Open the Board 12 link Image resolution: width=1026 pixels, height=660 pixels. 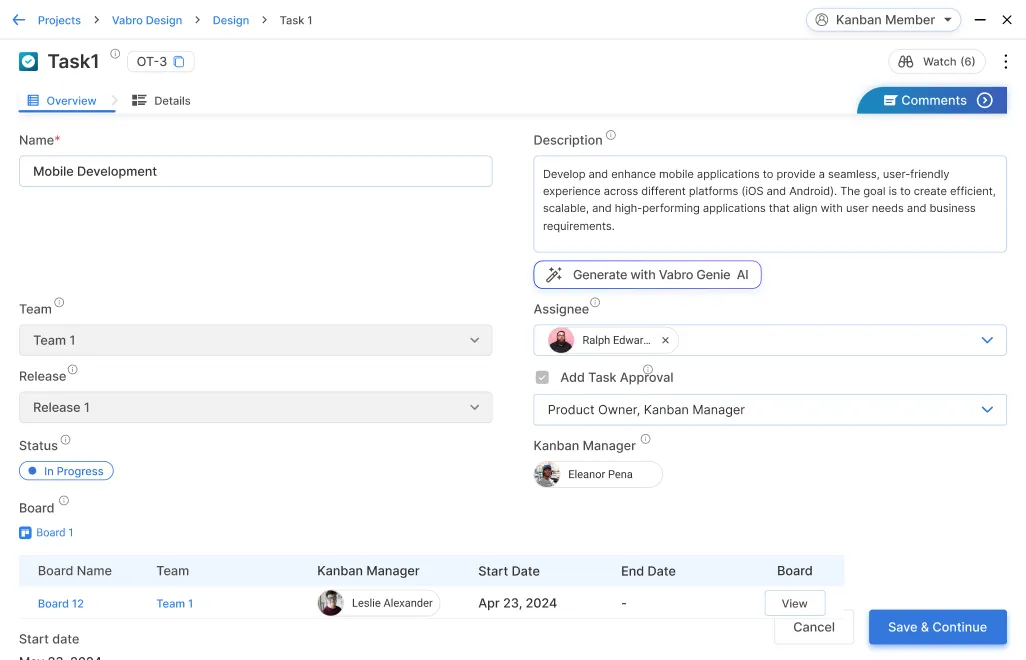[x=61, y=603]
